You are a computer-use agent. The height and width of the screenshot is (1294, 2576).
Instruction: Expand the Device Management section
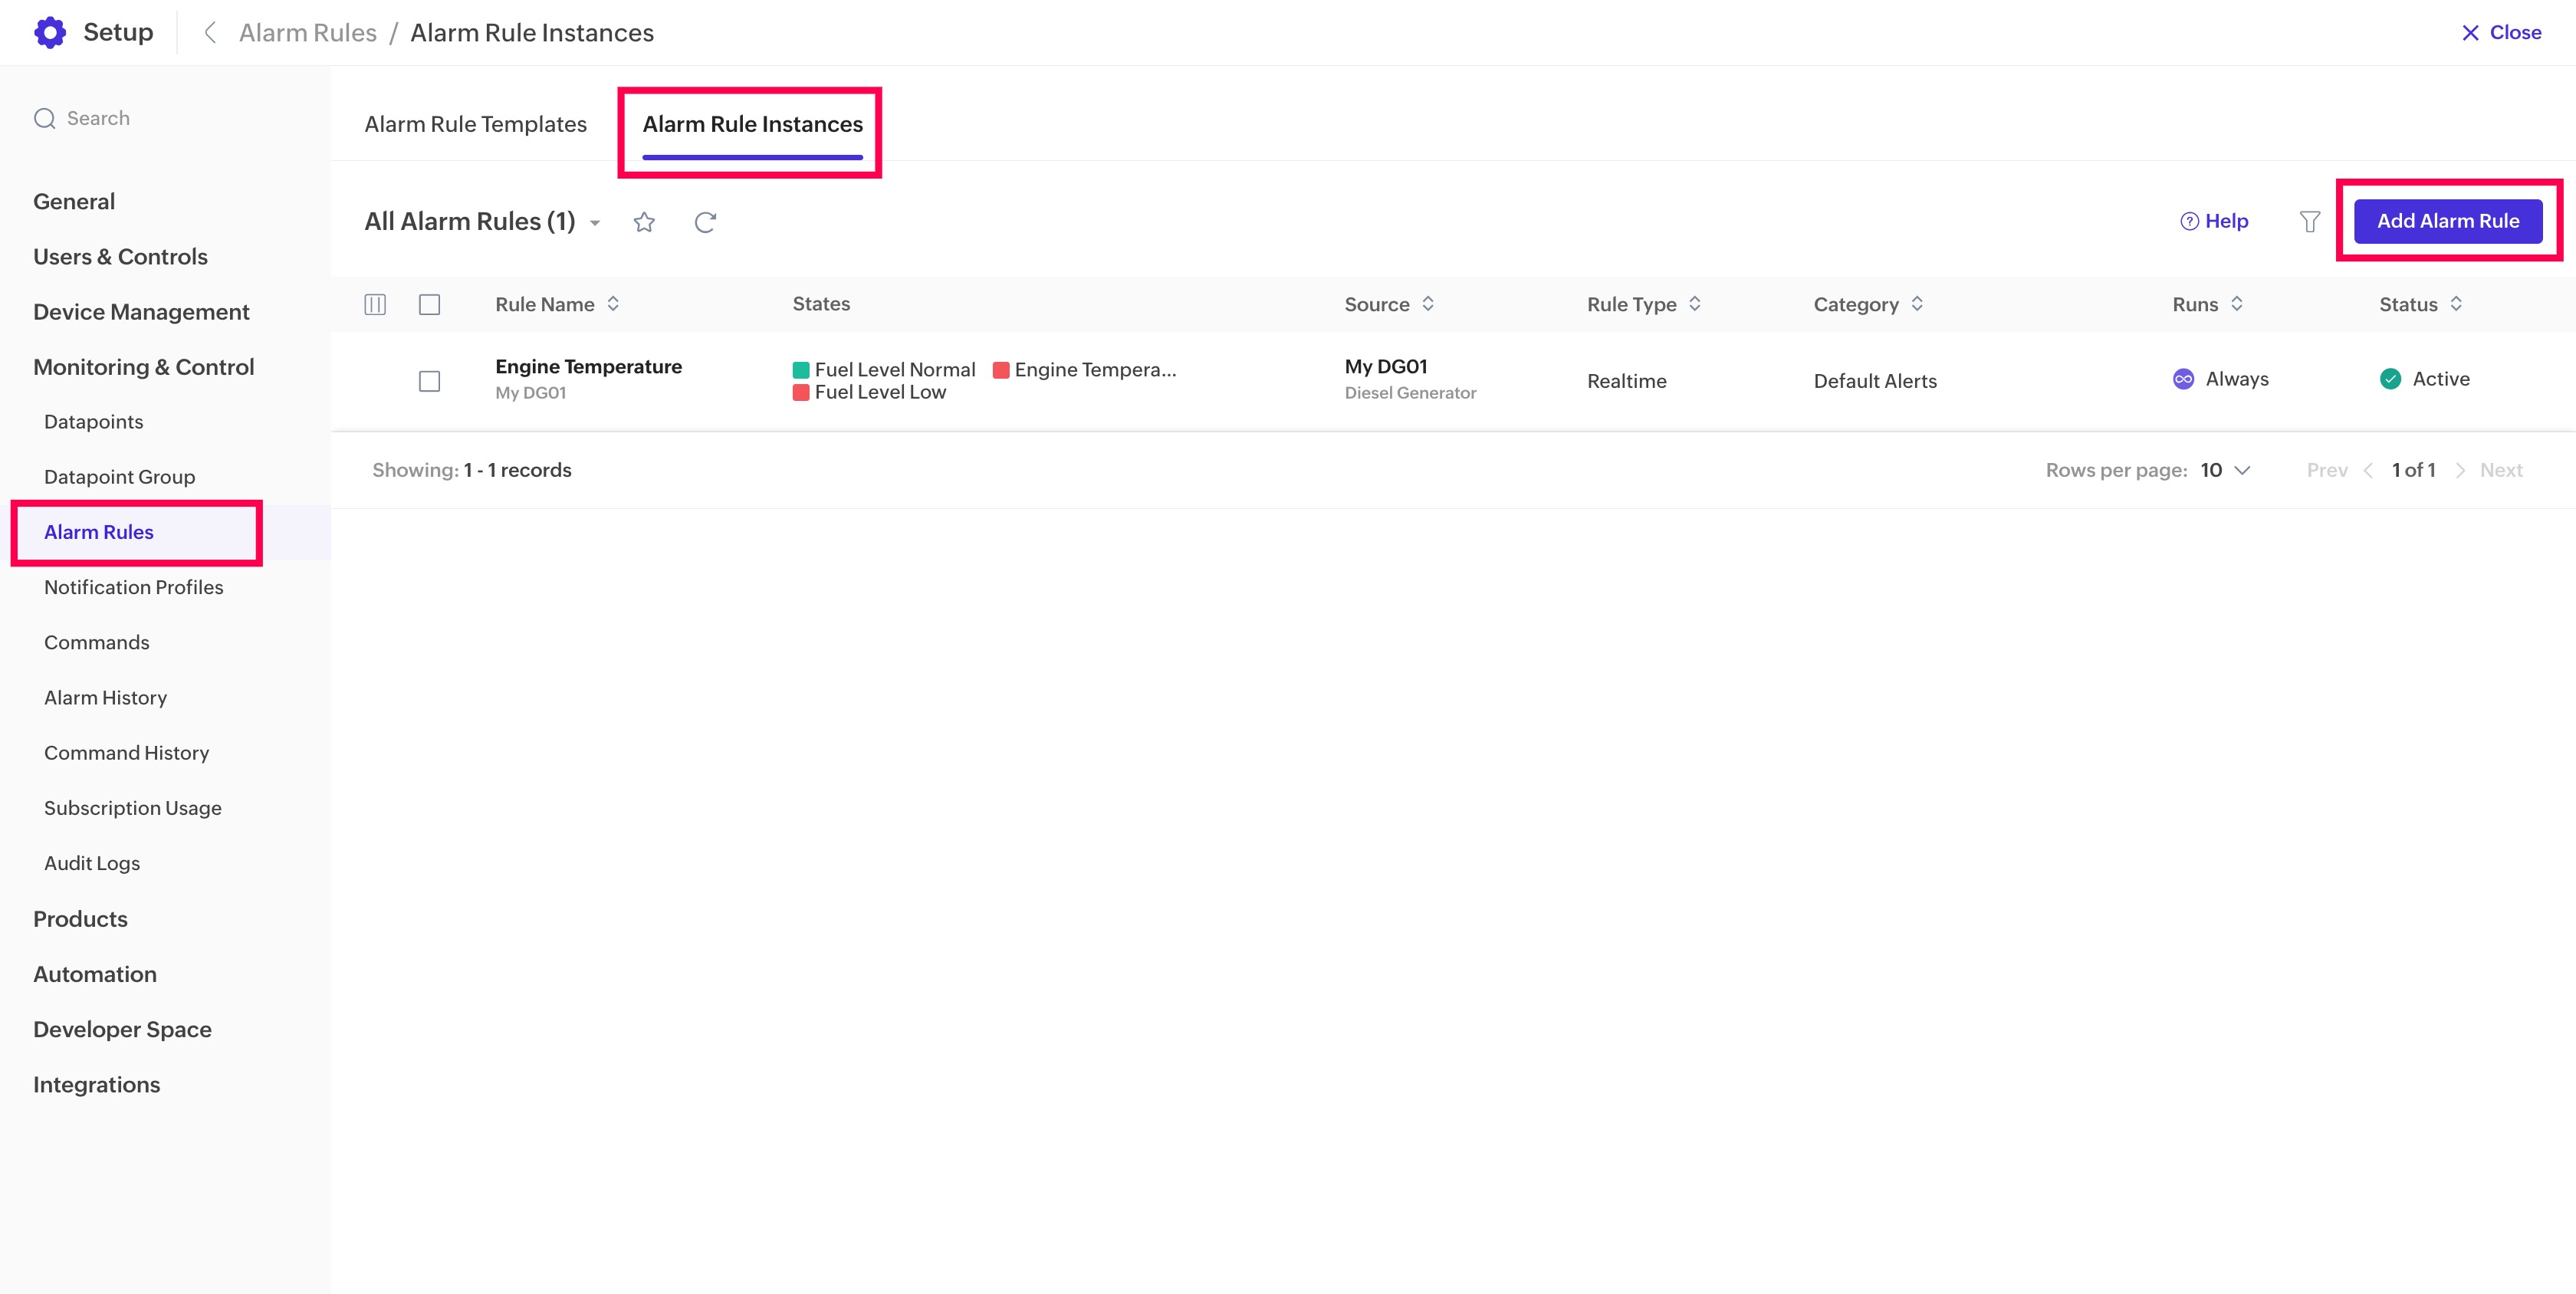(141, 312)
